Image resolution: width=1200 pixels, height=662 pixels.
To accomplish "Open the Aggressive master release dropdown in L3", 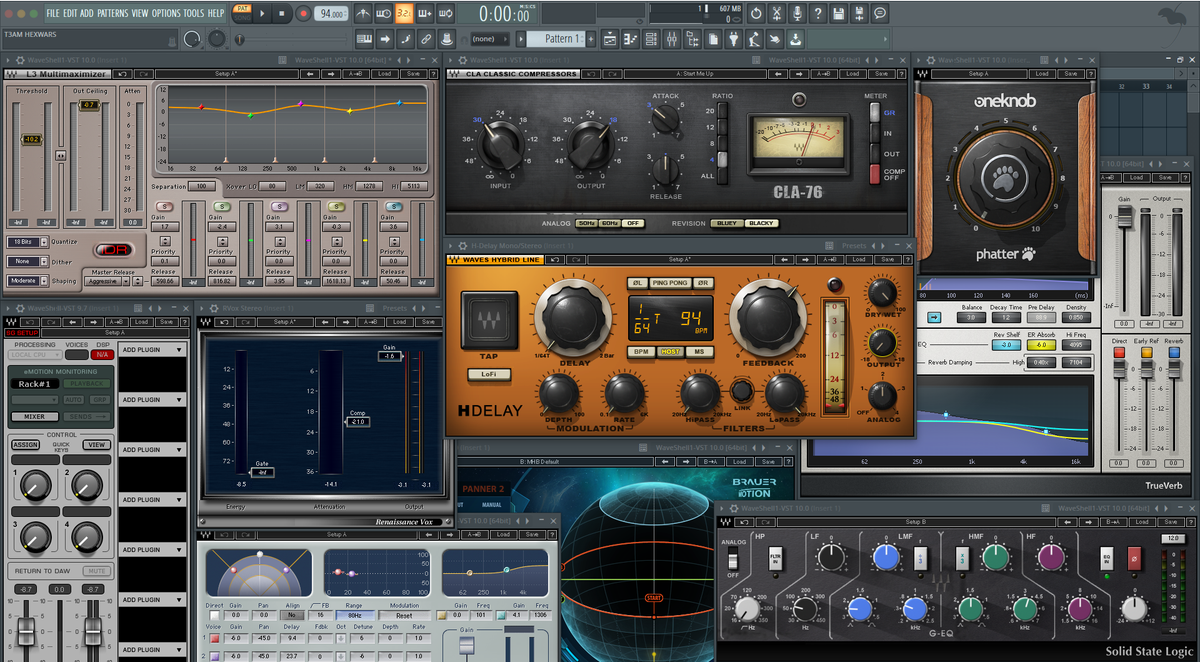I will [107, 282].
